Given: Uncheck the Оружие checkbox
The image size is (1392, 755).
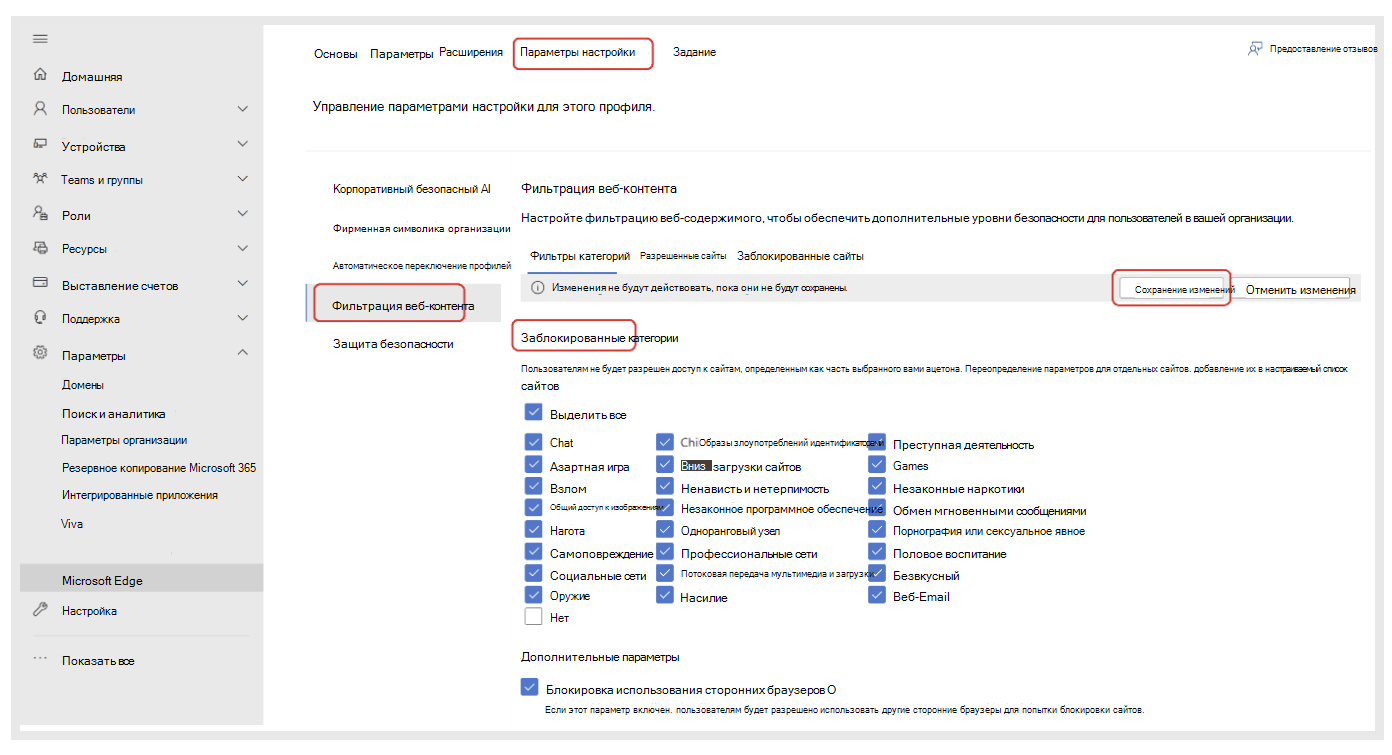Looking at the screenshot, I should [x=533, y=595].
